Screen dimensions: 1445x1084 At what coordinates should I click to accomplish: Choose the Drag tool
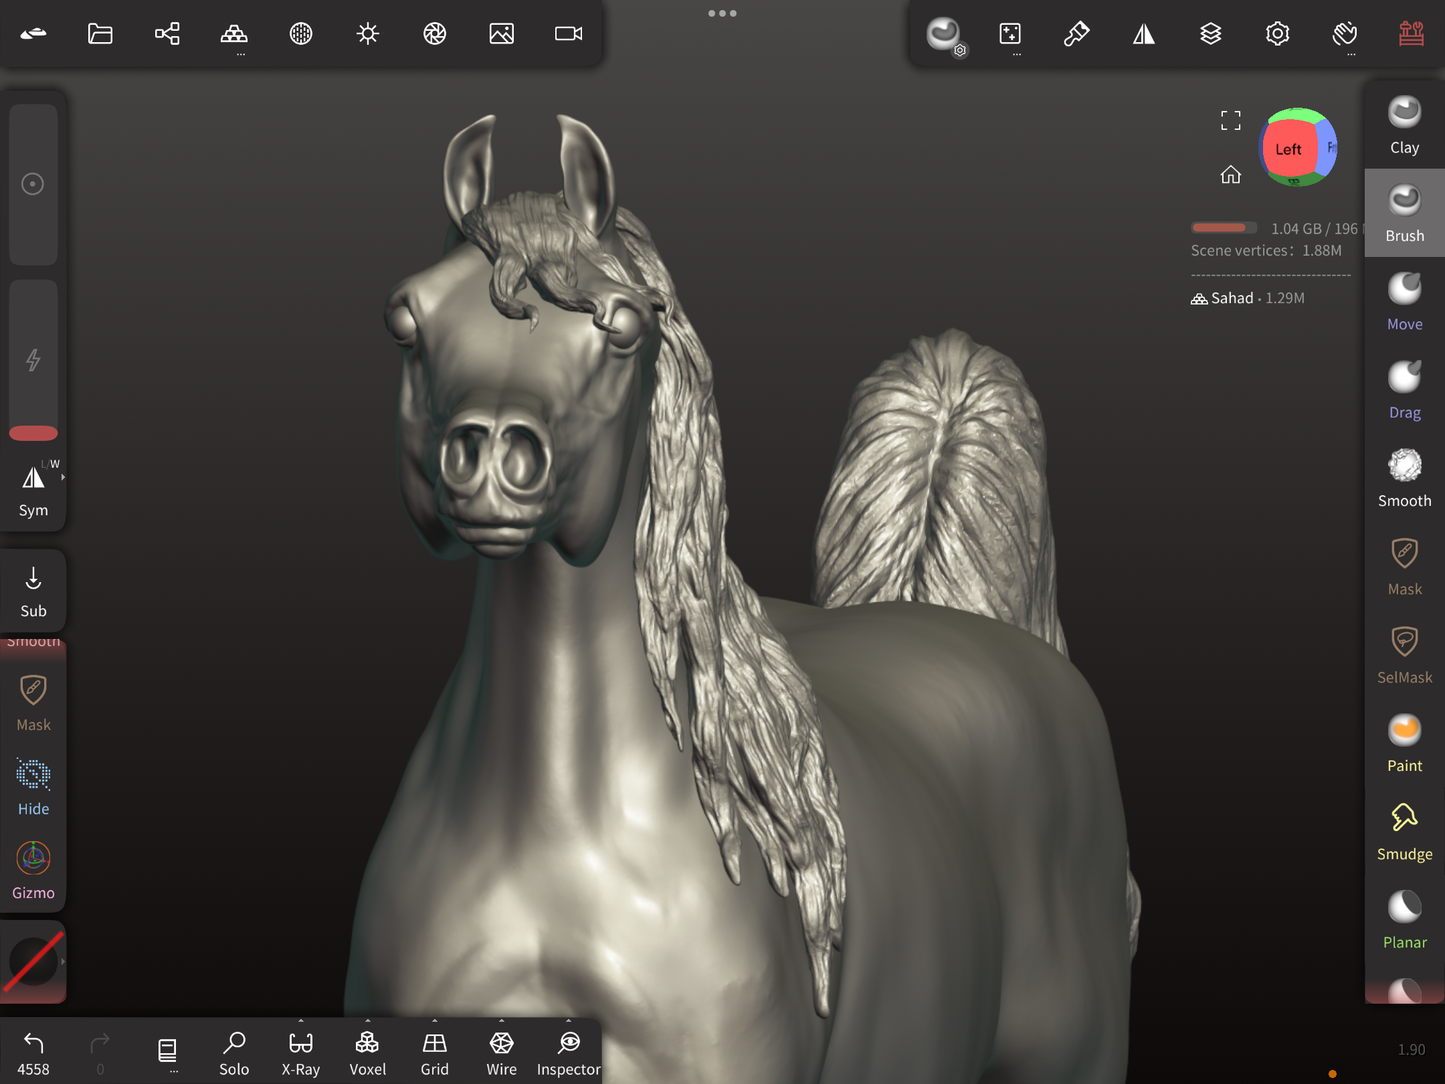pyautogui.click(x=1404, y=389)
